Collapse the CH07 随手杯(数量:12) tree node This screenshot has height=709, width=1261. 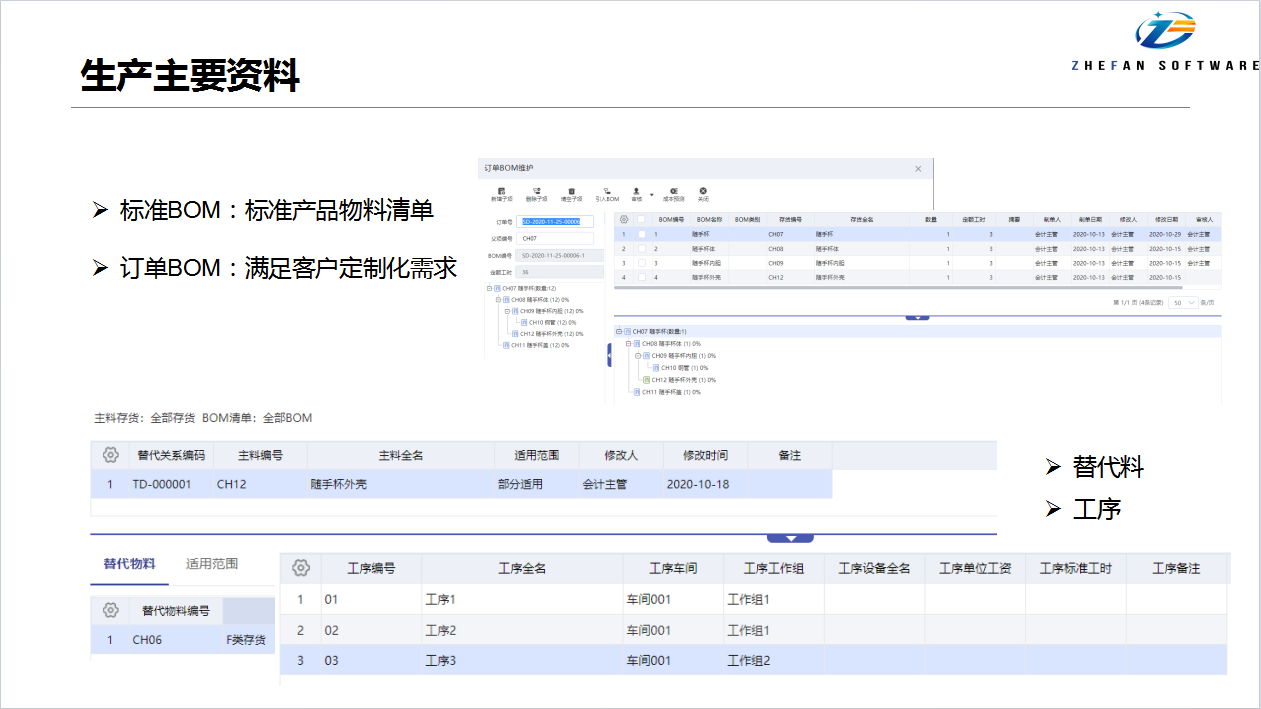tap(490, 288)
